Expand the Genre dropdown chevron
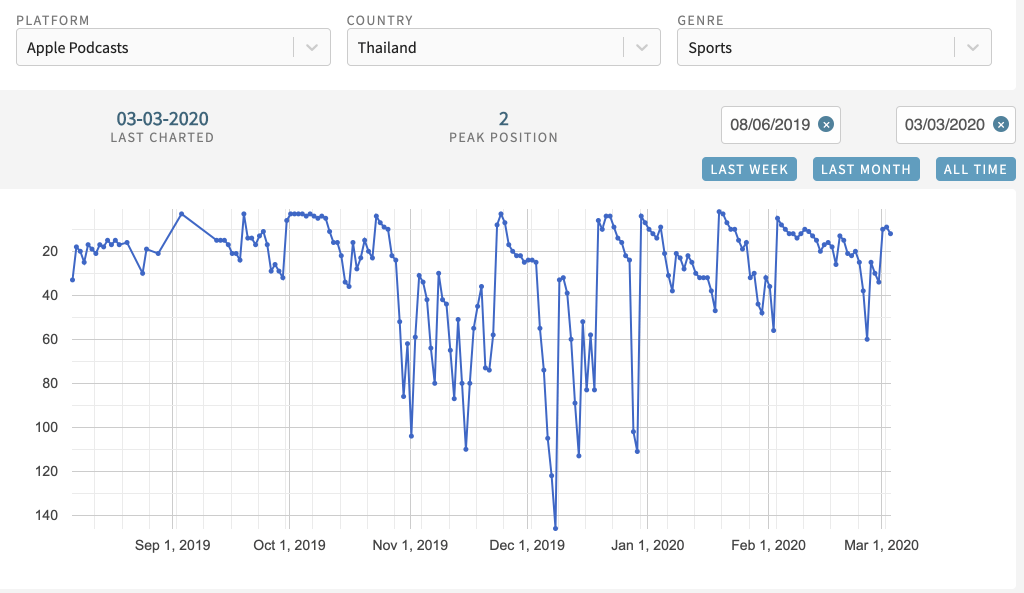 point(972,47)
